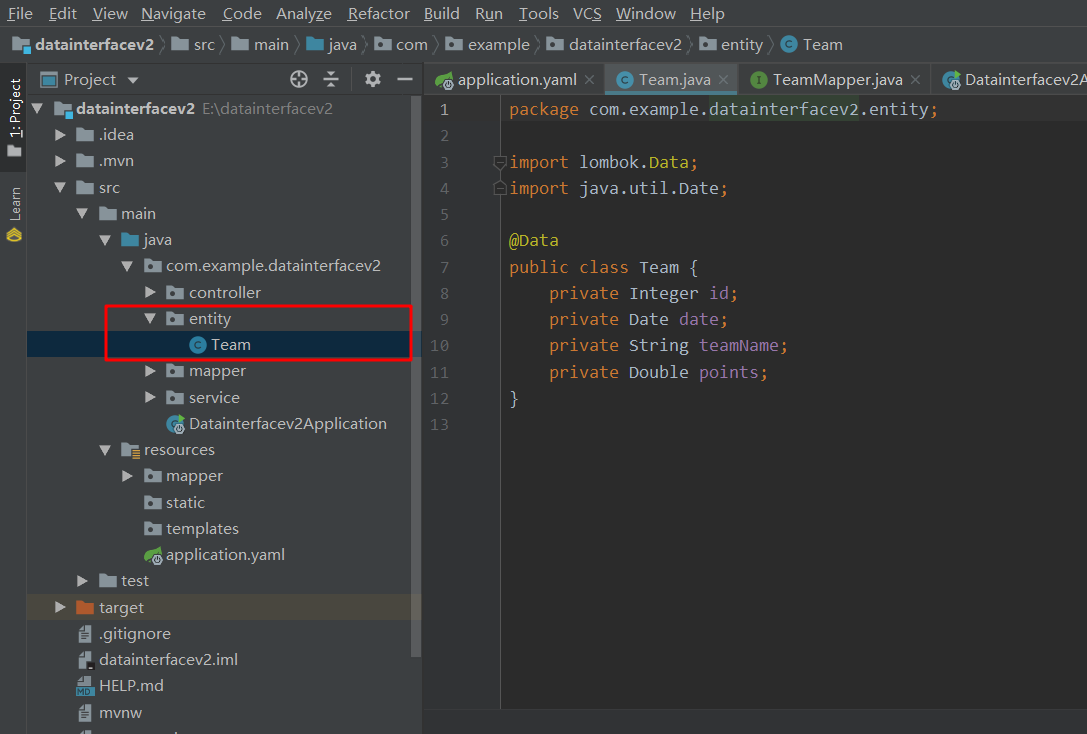Collapse the main folder
1087x734 pixels.
(x=82, y=213)
